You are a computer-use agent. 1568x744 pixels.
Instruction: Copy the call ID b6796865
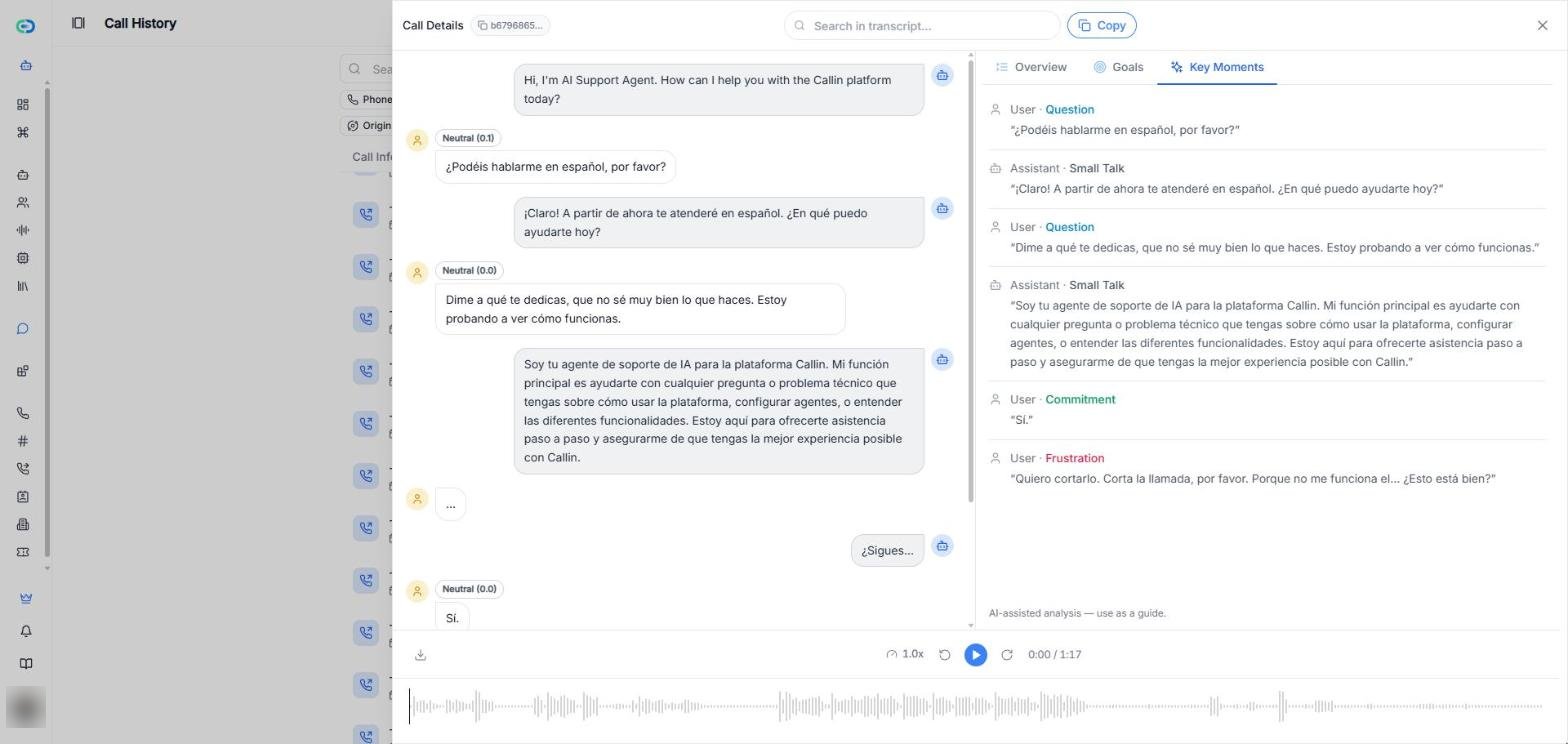click(x=510, y=25)
